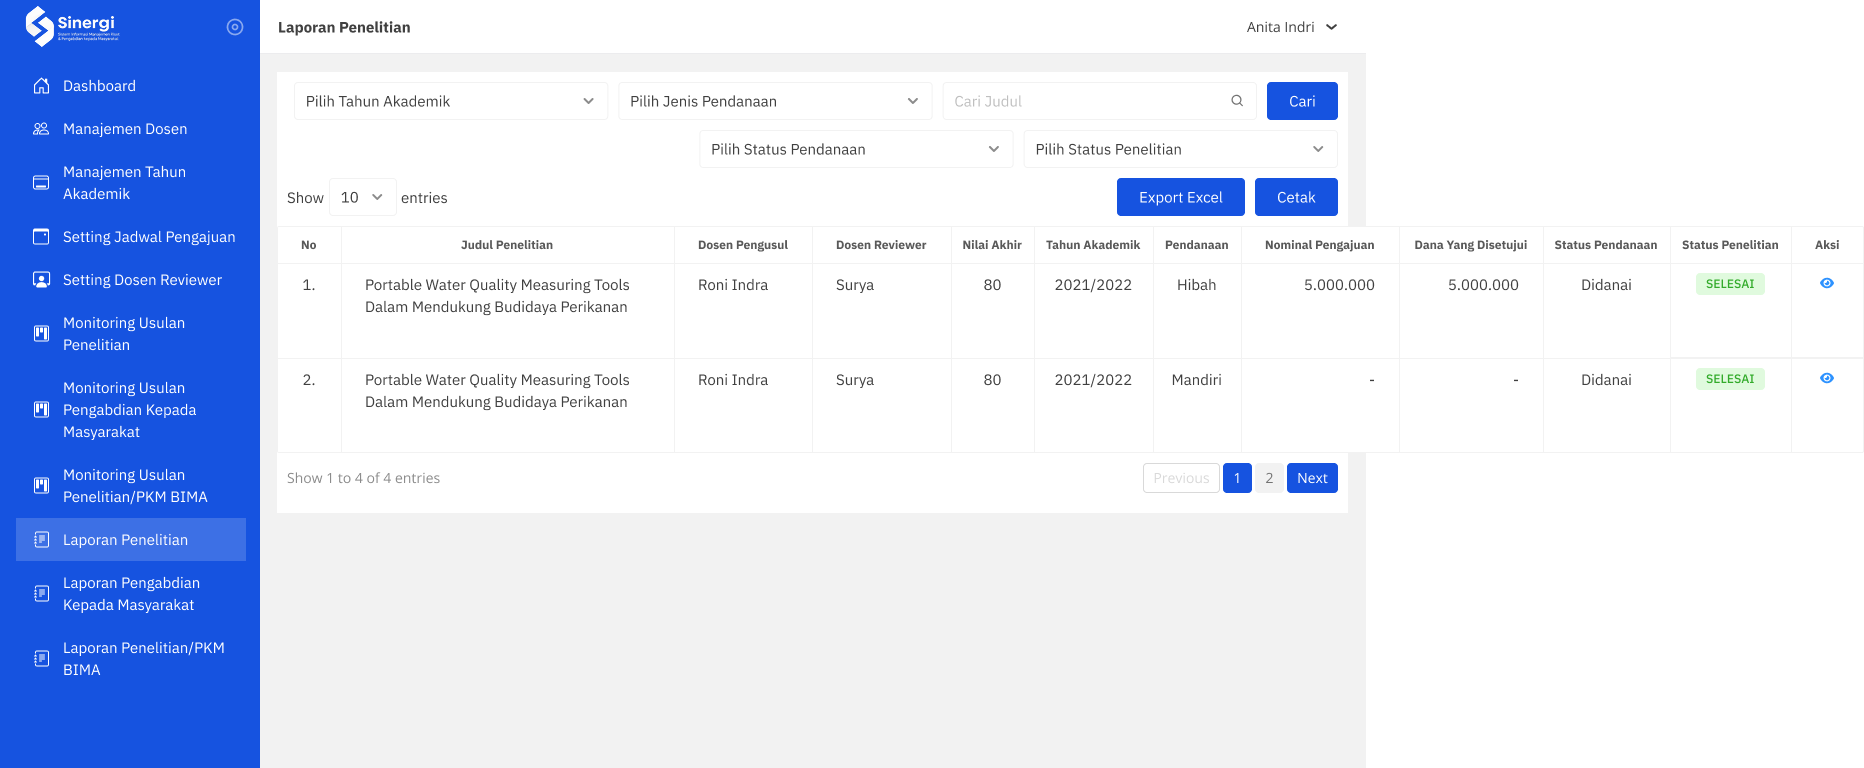The image size is (1864, 768).
Task: Click the Cetak button
Action: point(1296,197)
